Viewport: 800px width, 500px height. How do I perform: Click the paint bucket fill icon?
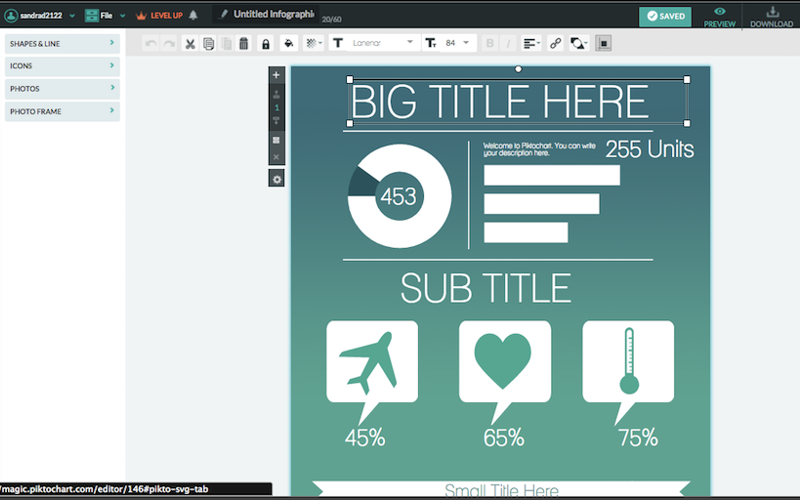(x=288, y=44)
